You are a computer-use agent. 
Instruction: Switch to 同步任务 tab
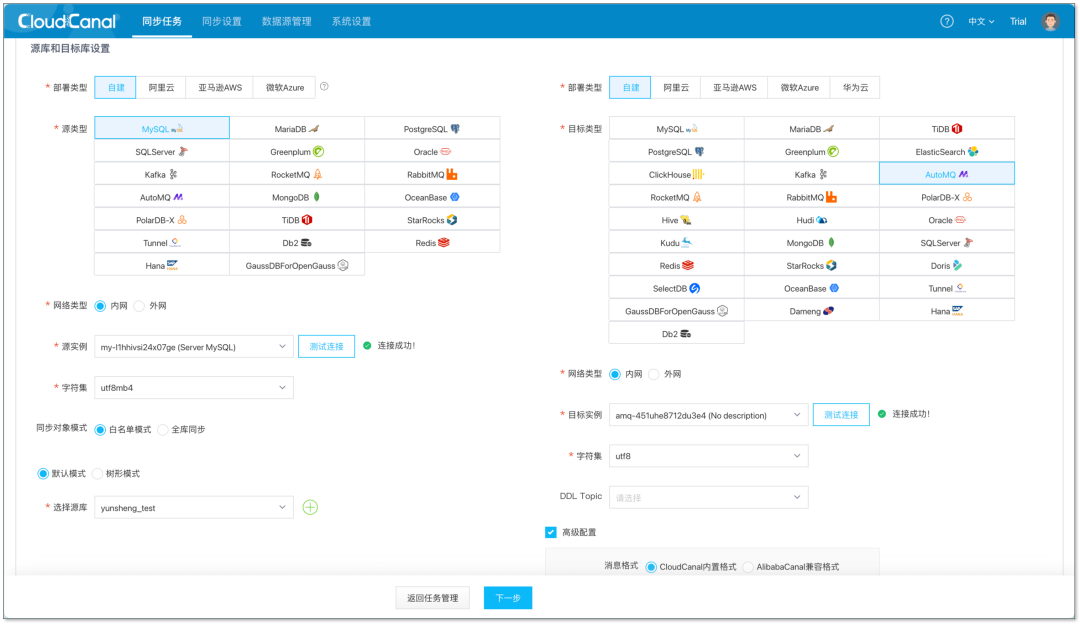coord(162,21)
